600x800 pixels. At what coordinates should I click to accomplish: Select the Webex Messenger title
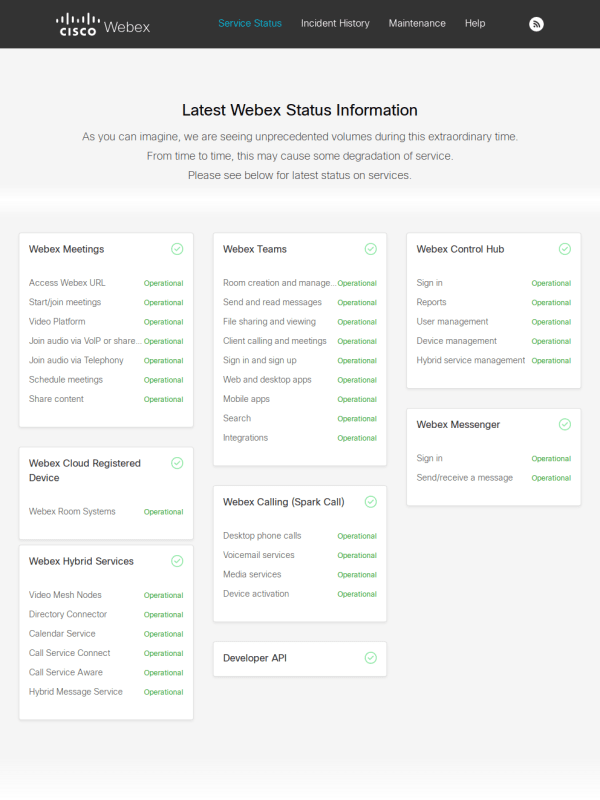click(458, 424)
